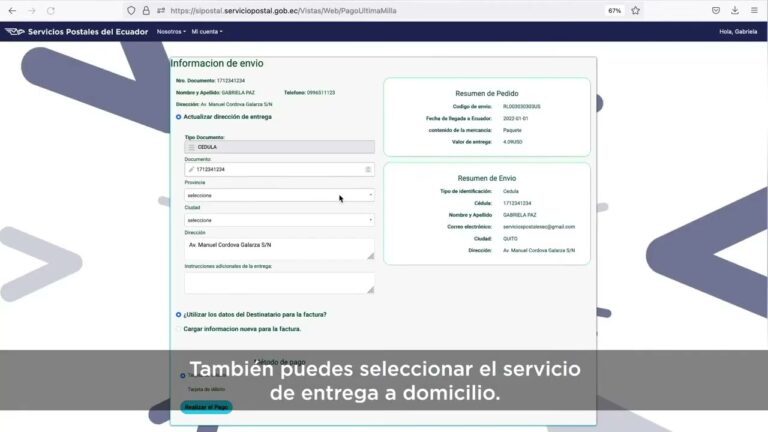The height and width of the screenshot is (432, 768).
Task: Open browser downloads arrow icon
Action: (735, 10)
